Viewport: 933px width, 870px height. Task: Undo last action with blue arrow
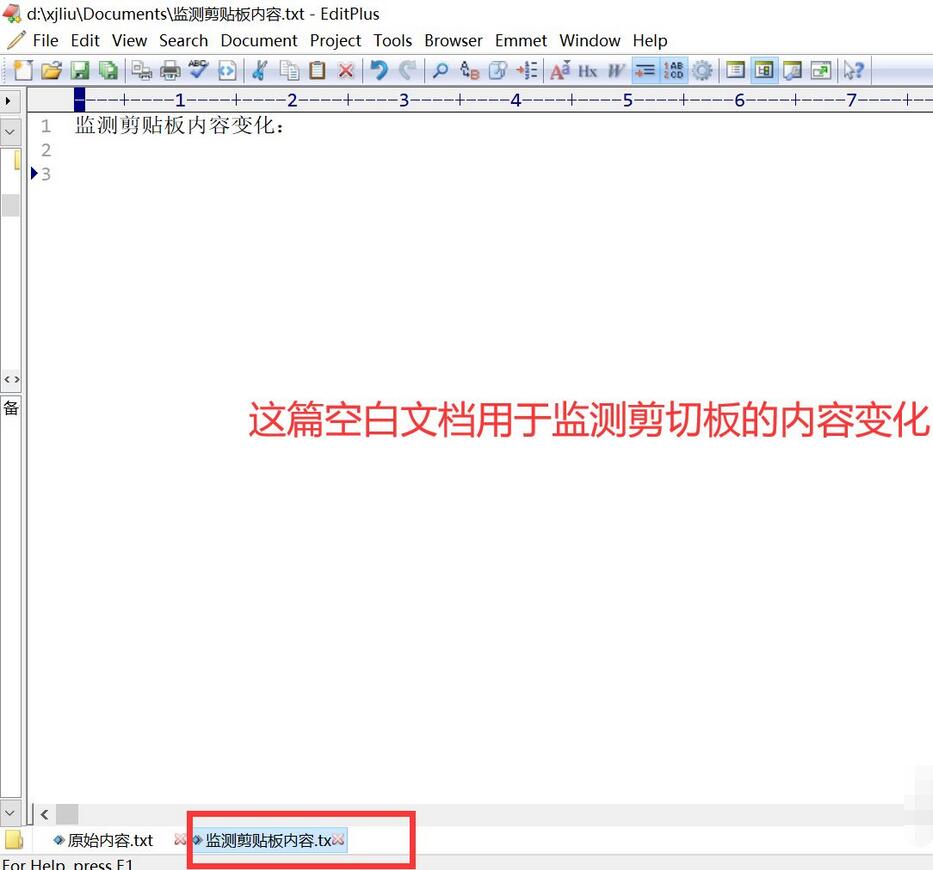coord(379,70)
